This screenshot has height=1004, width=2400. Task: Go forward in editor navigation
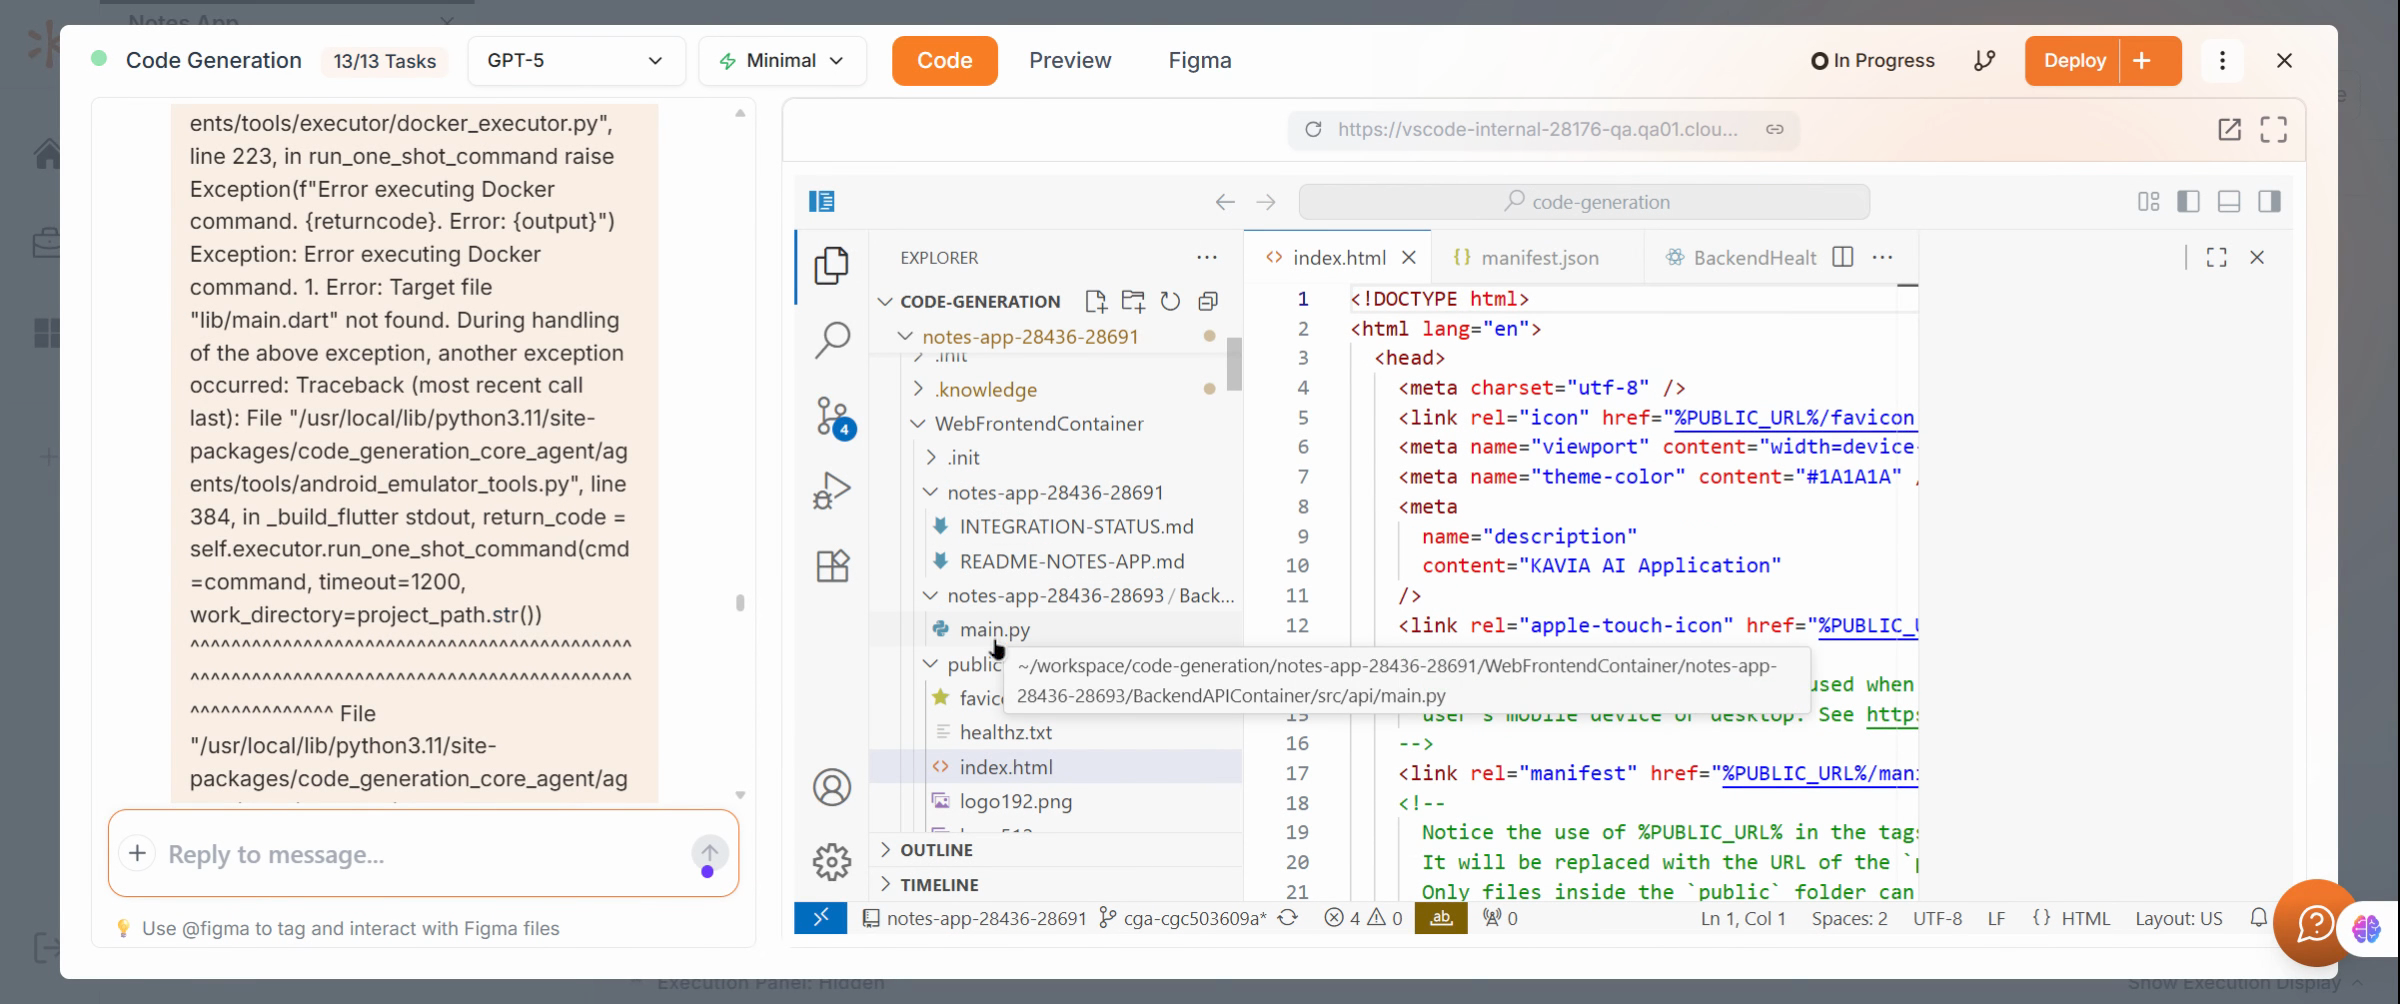point(1266,202)
